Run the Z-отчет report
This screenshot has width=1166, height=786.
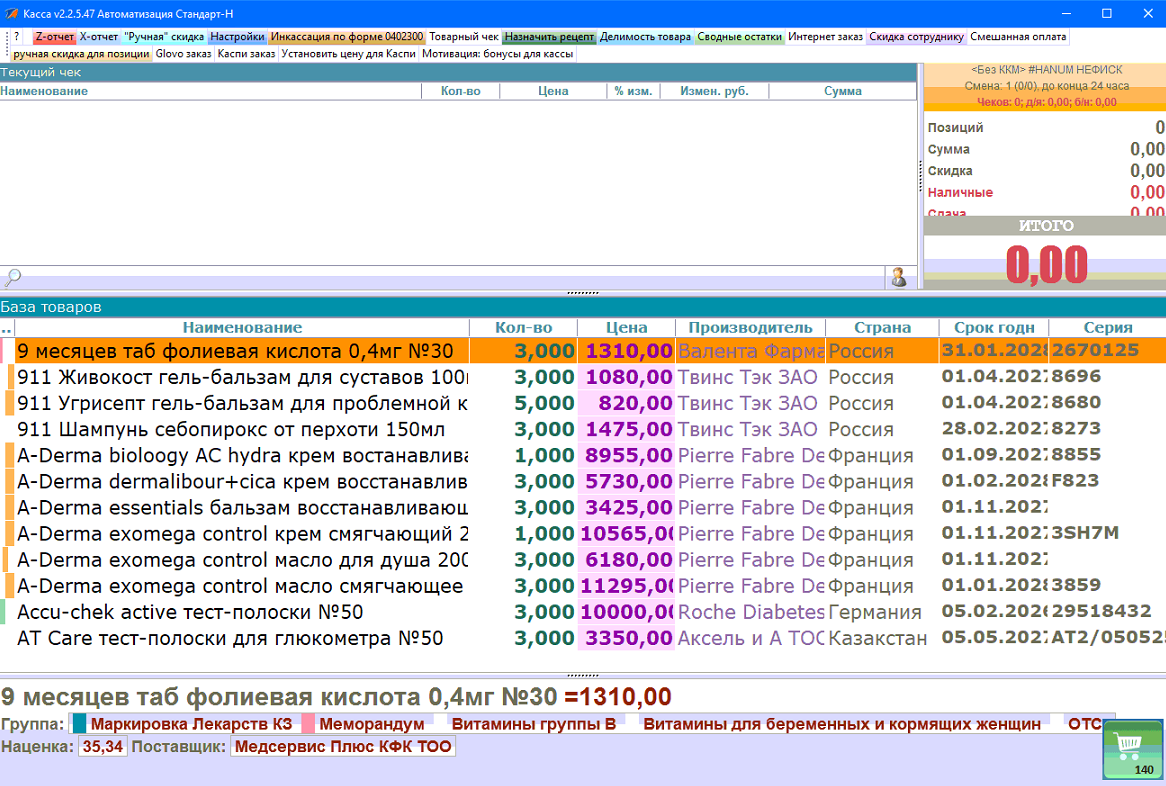click(54, 36)
